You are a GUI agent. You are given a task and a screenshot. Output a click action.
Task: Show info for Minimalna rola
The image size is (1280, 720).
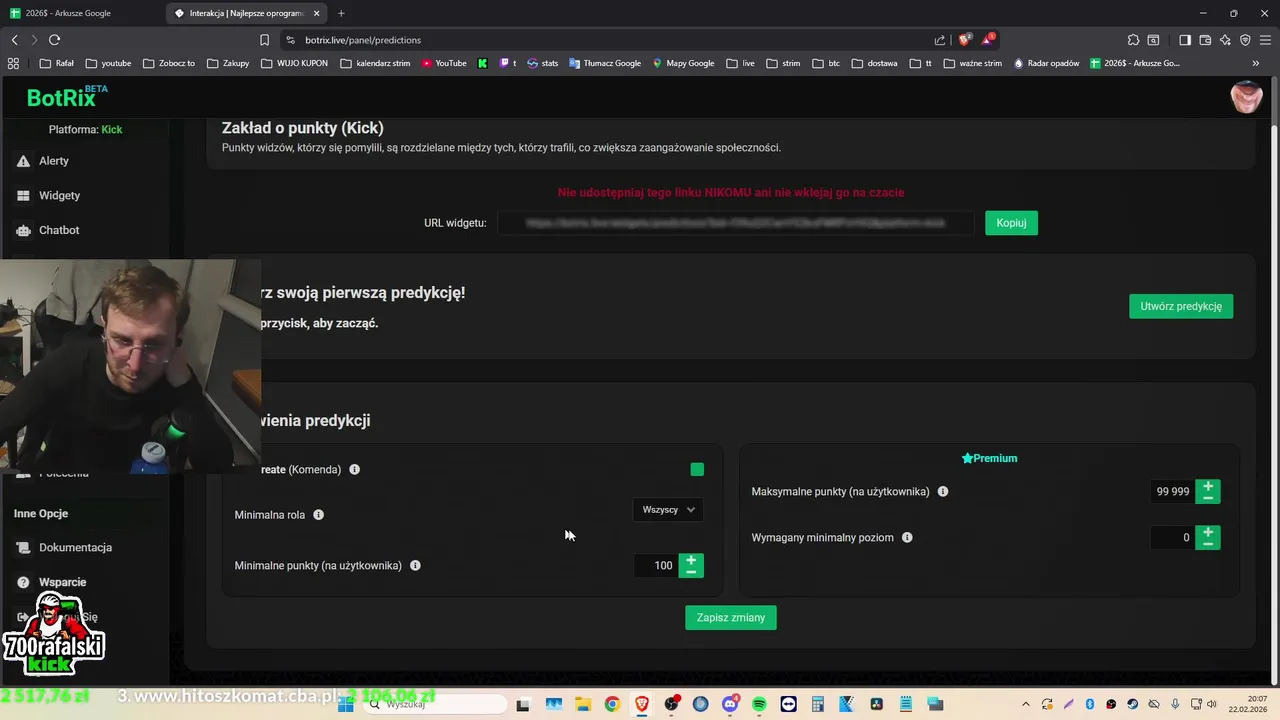point(318,515)
